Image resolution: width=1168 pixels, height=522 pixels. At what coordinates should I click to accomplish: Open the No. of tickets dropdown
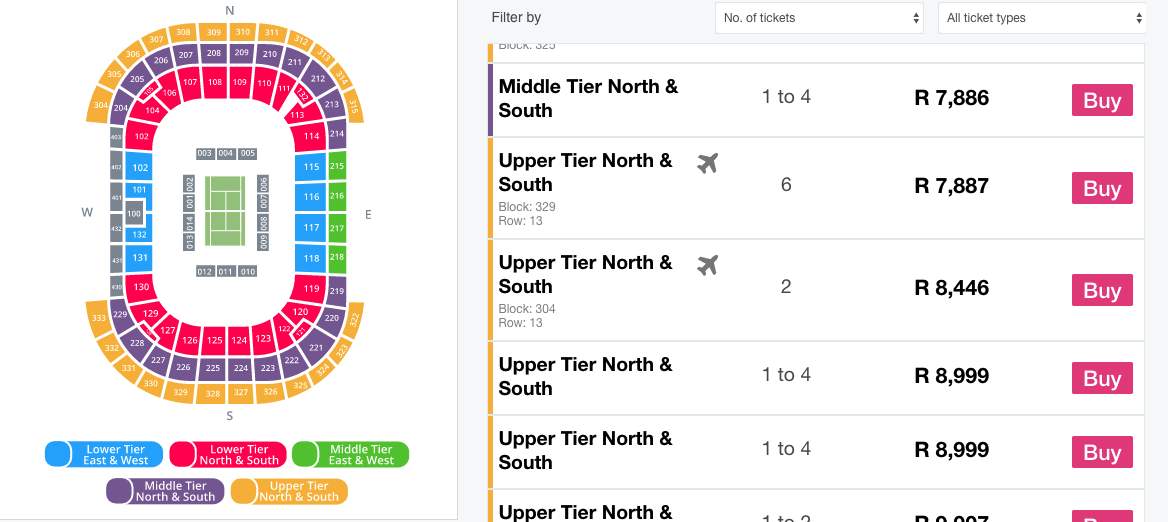point(819,18)
